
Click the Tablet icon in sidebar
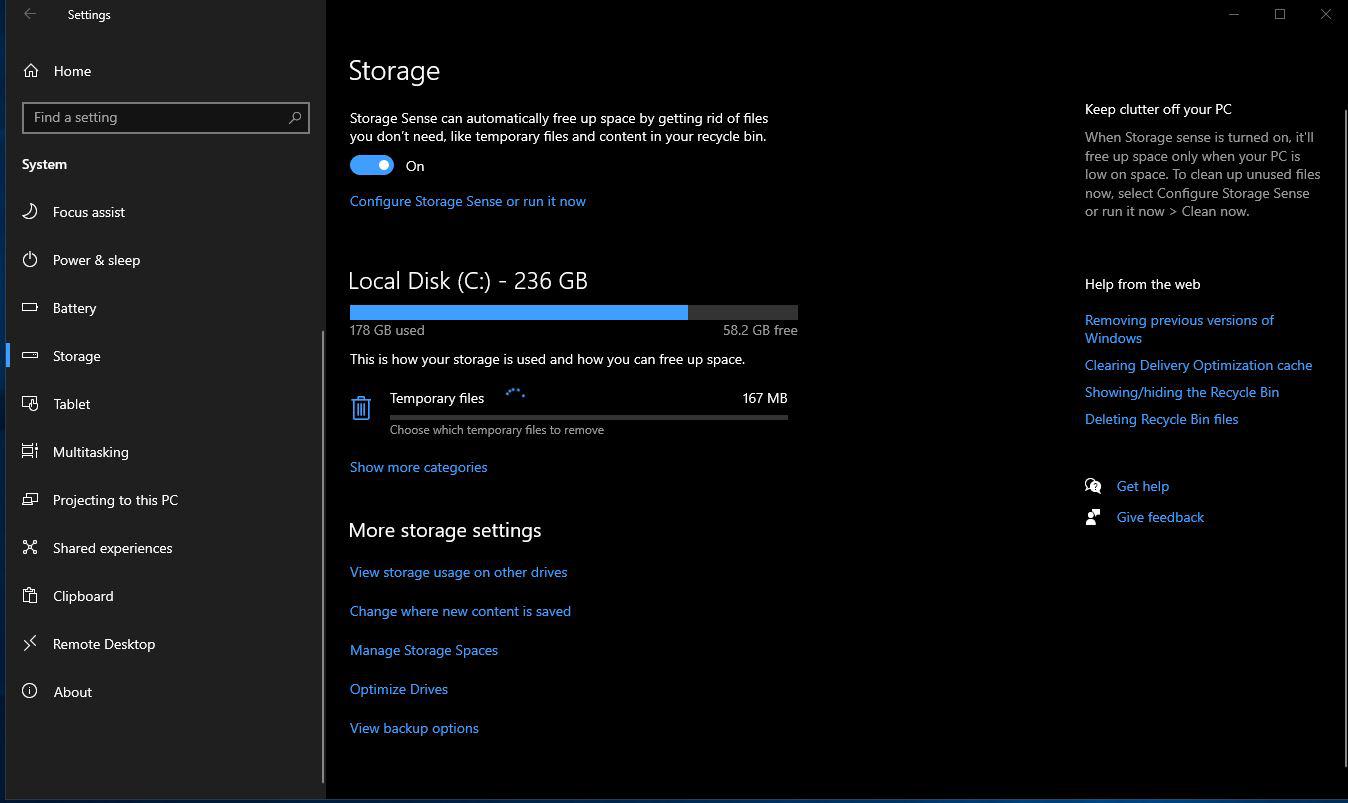tap(30, 404)
